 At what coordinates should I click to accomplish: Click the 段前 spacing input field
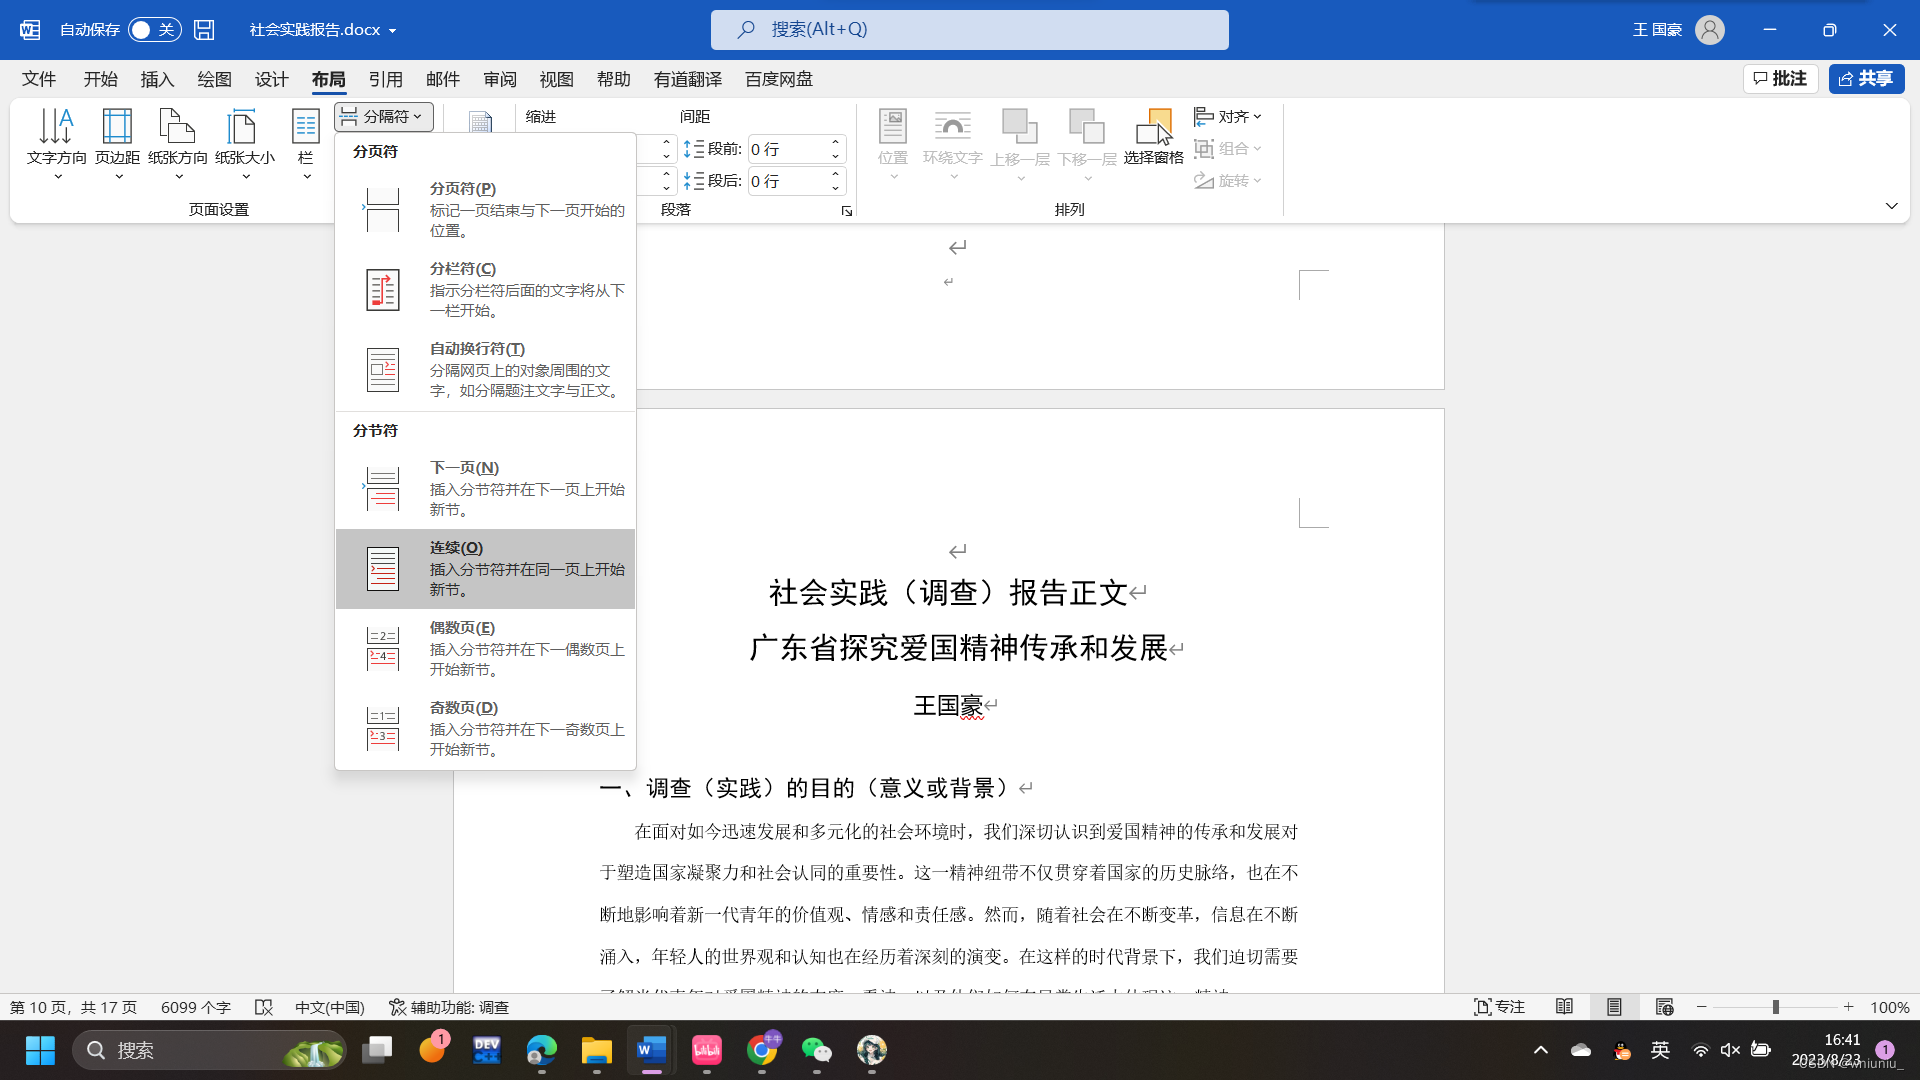click(x=786, y=149)
